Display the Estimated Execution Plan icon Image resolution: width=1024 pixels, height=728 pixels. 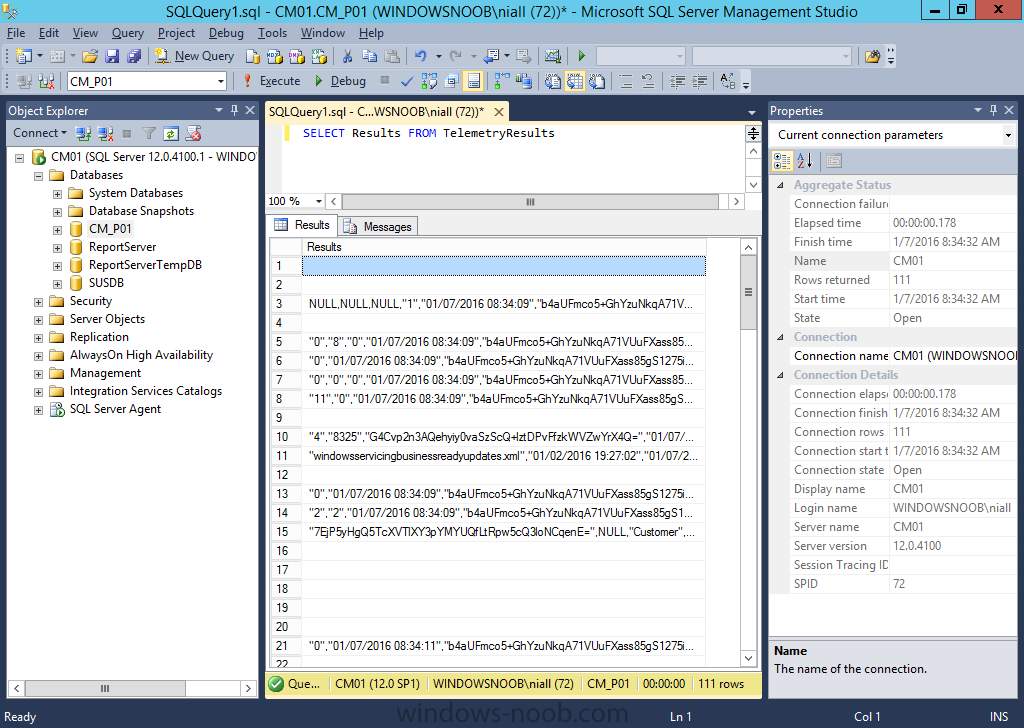point(429,81)
